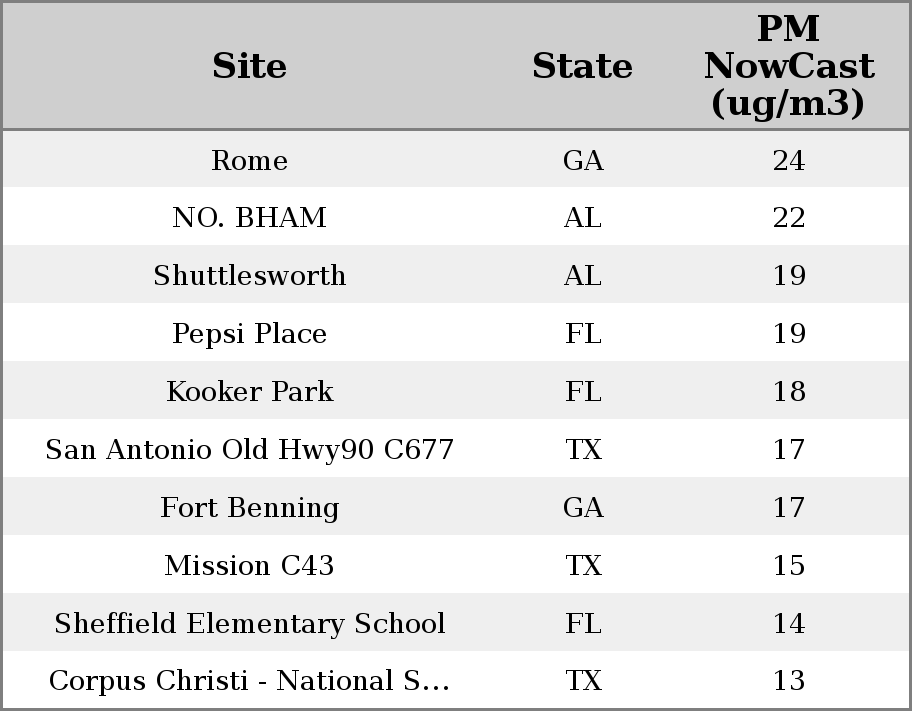Click the TX state cell for Mission C43
Viewport: 912px width, 711px height.
click(582, 565)
